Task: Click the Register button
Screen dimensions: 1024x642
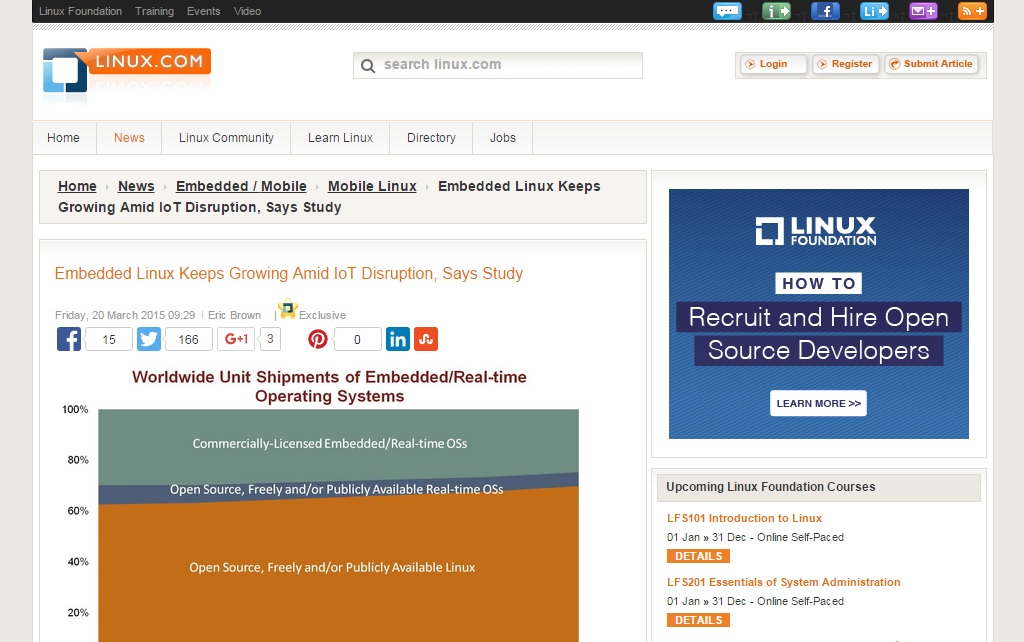Action: 846,64
